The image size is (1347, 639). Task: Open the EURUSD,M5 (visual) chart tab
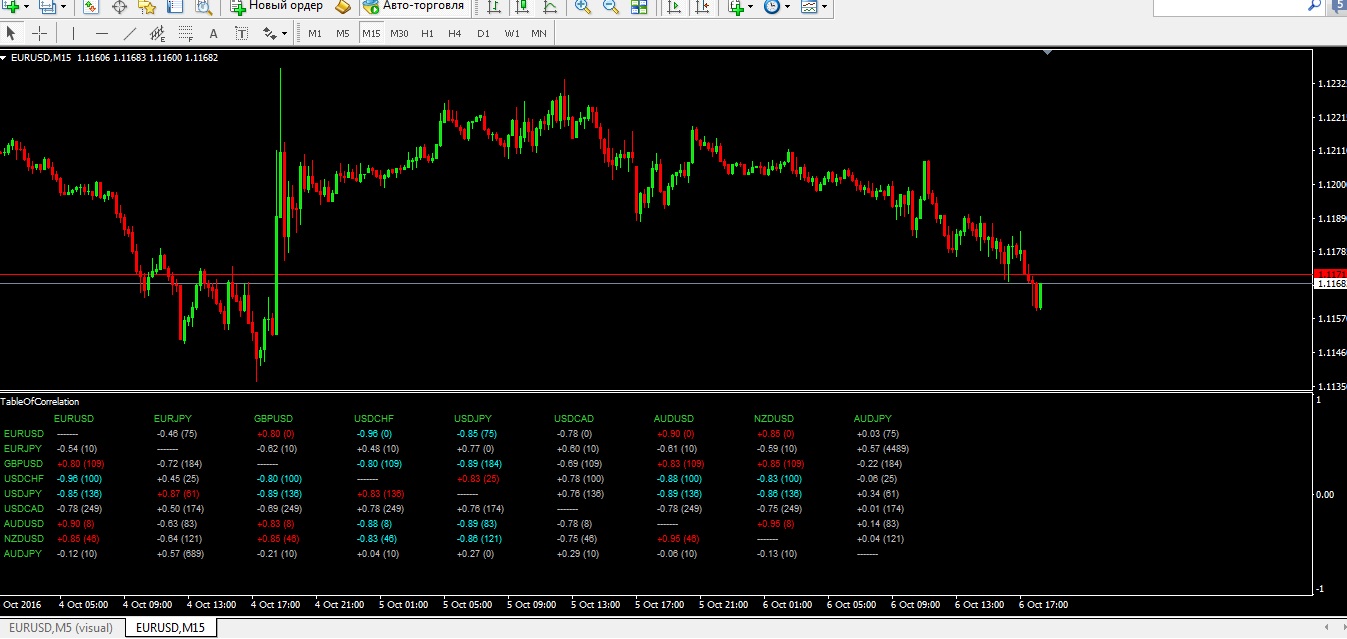62,628
